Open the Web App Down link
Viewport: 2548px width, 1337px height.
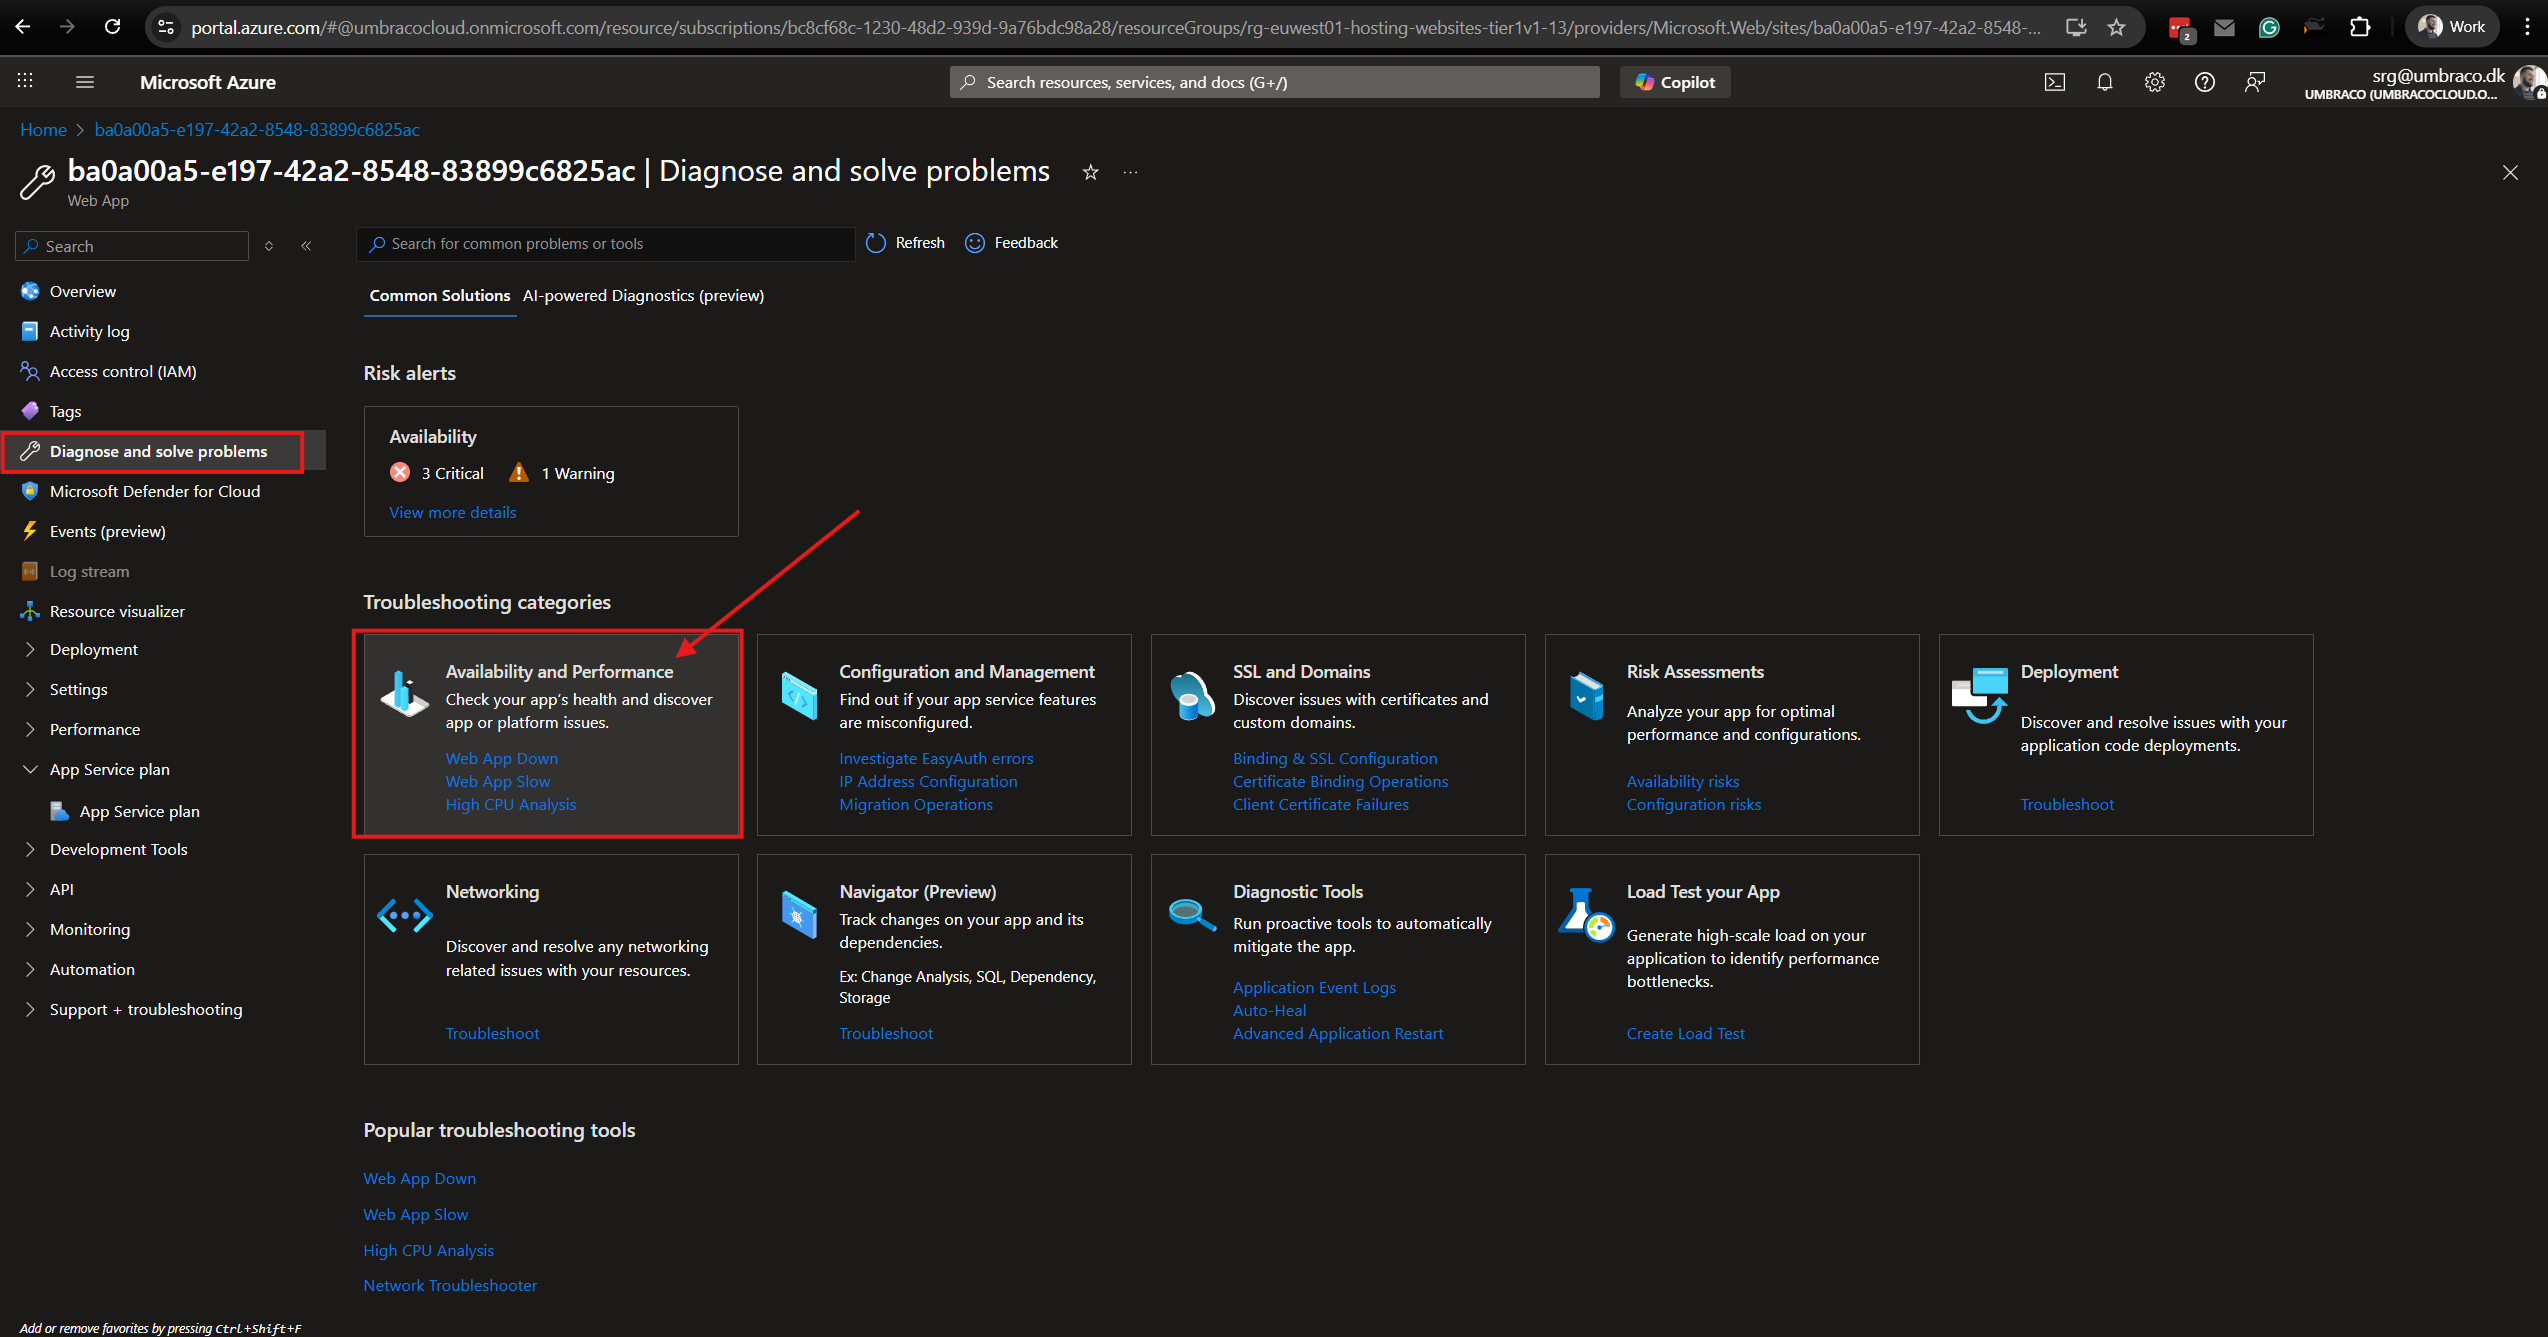click(x=502, y=758)
